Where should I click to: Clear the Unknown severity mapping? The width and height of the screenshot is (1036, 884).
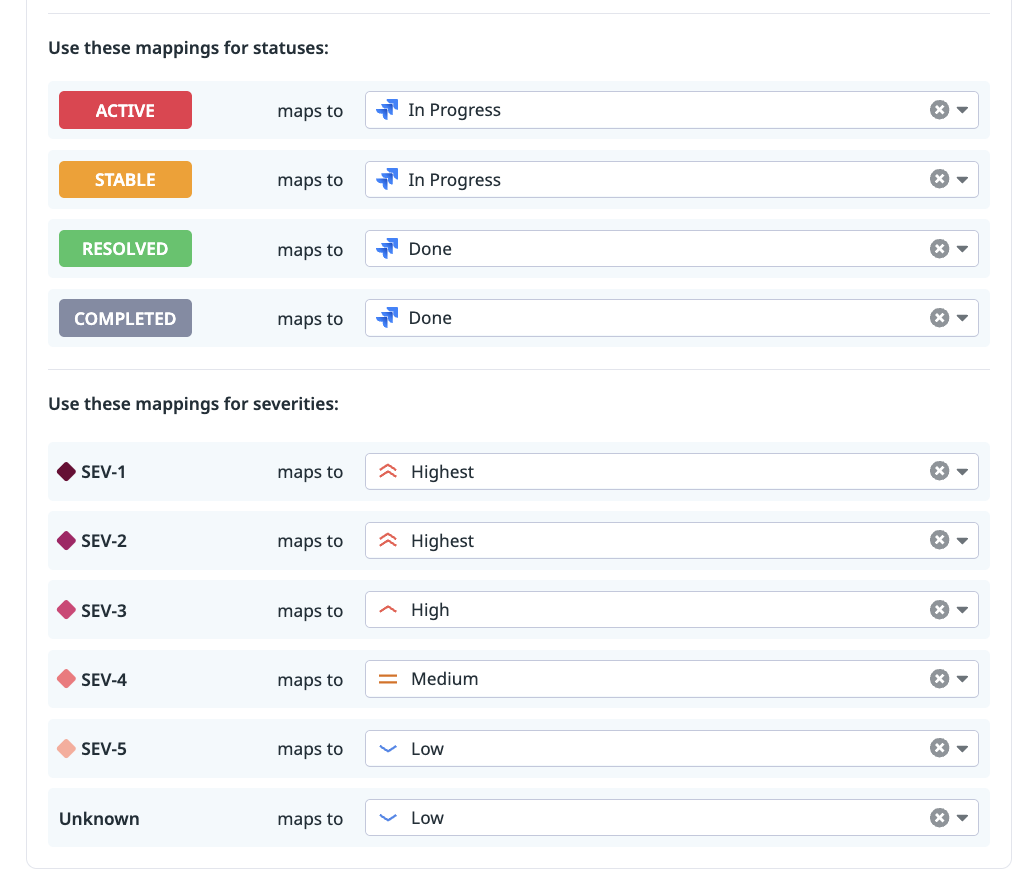939,818
